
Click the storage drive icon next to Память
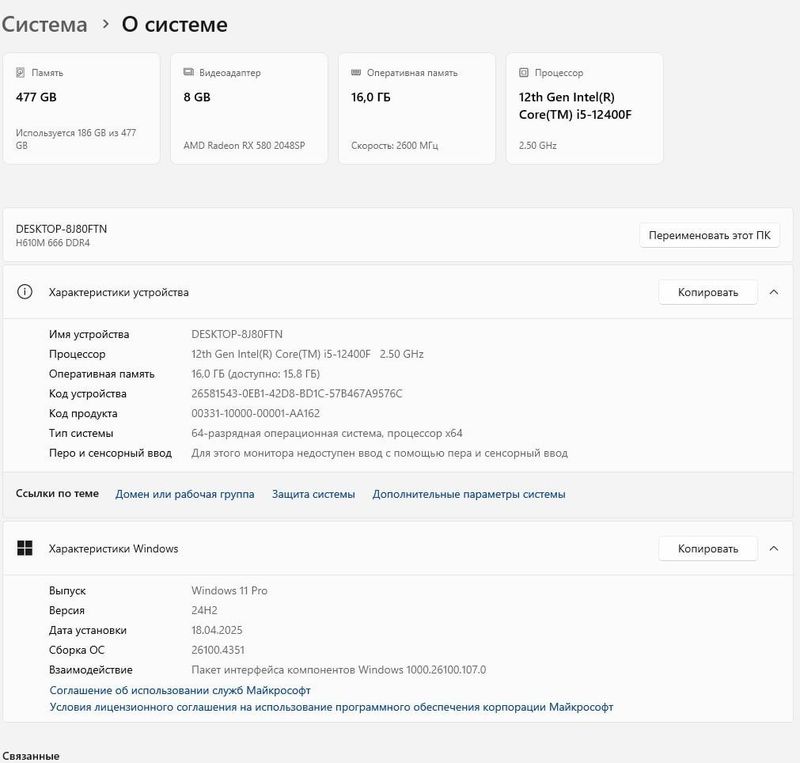coord(20,72)
